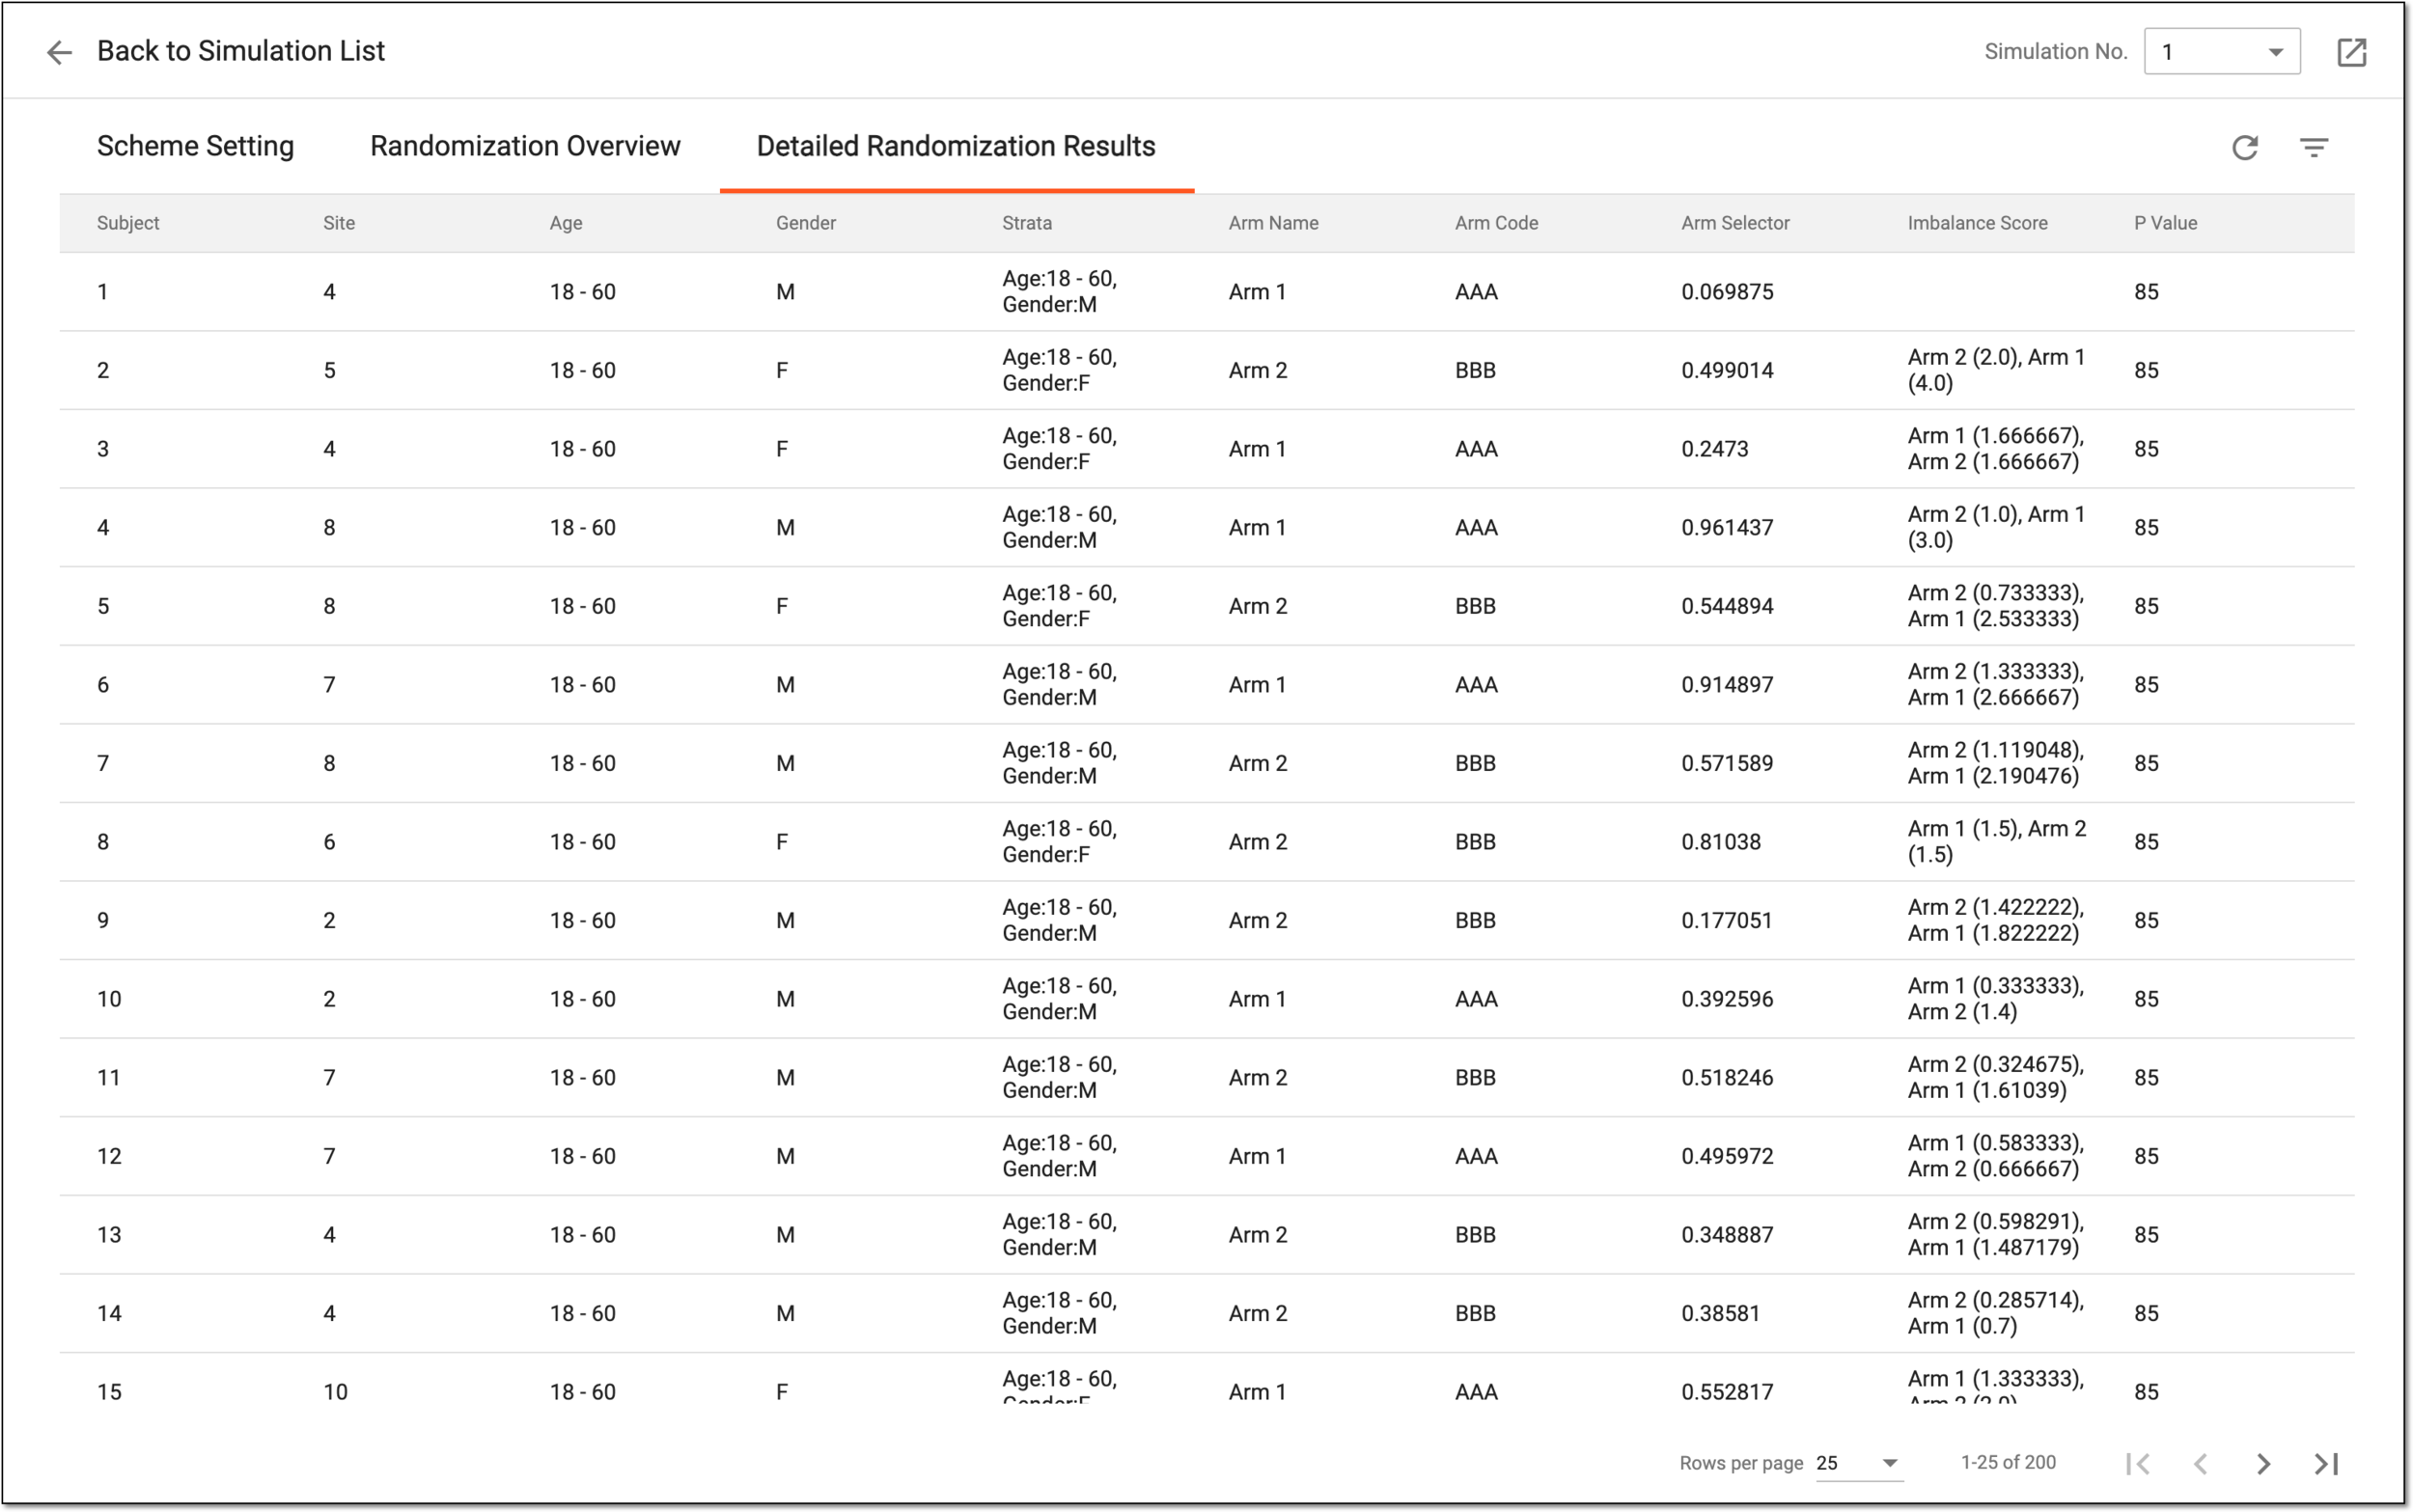The width and height of the screenshot is (2413, 1512).
Task: Click arm selector value 0.495972
Action: pos(1727,1156)
